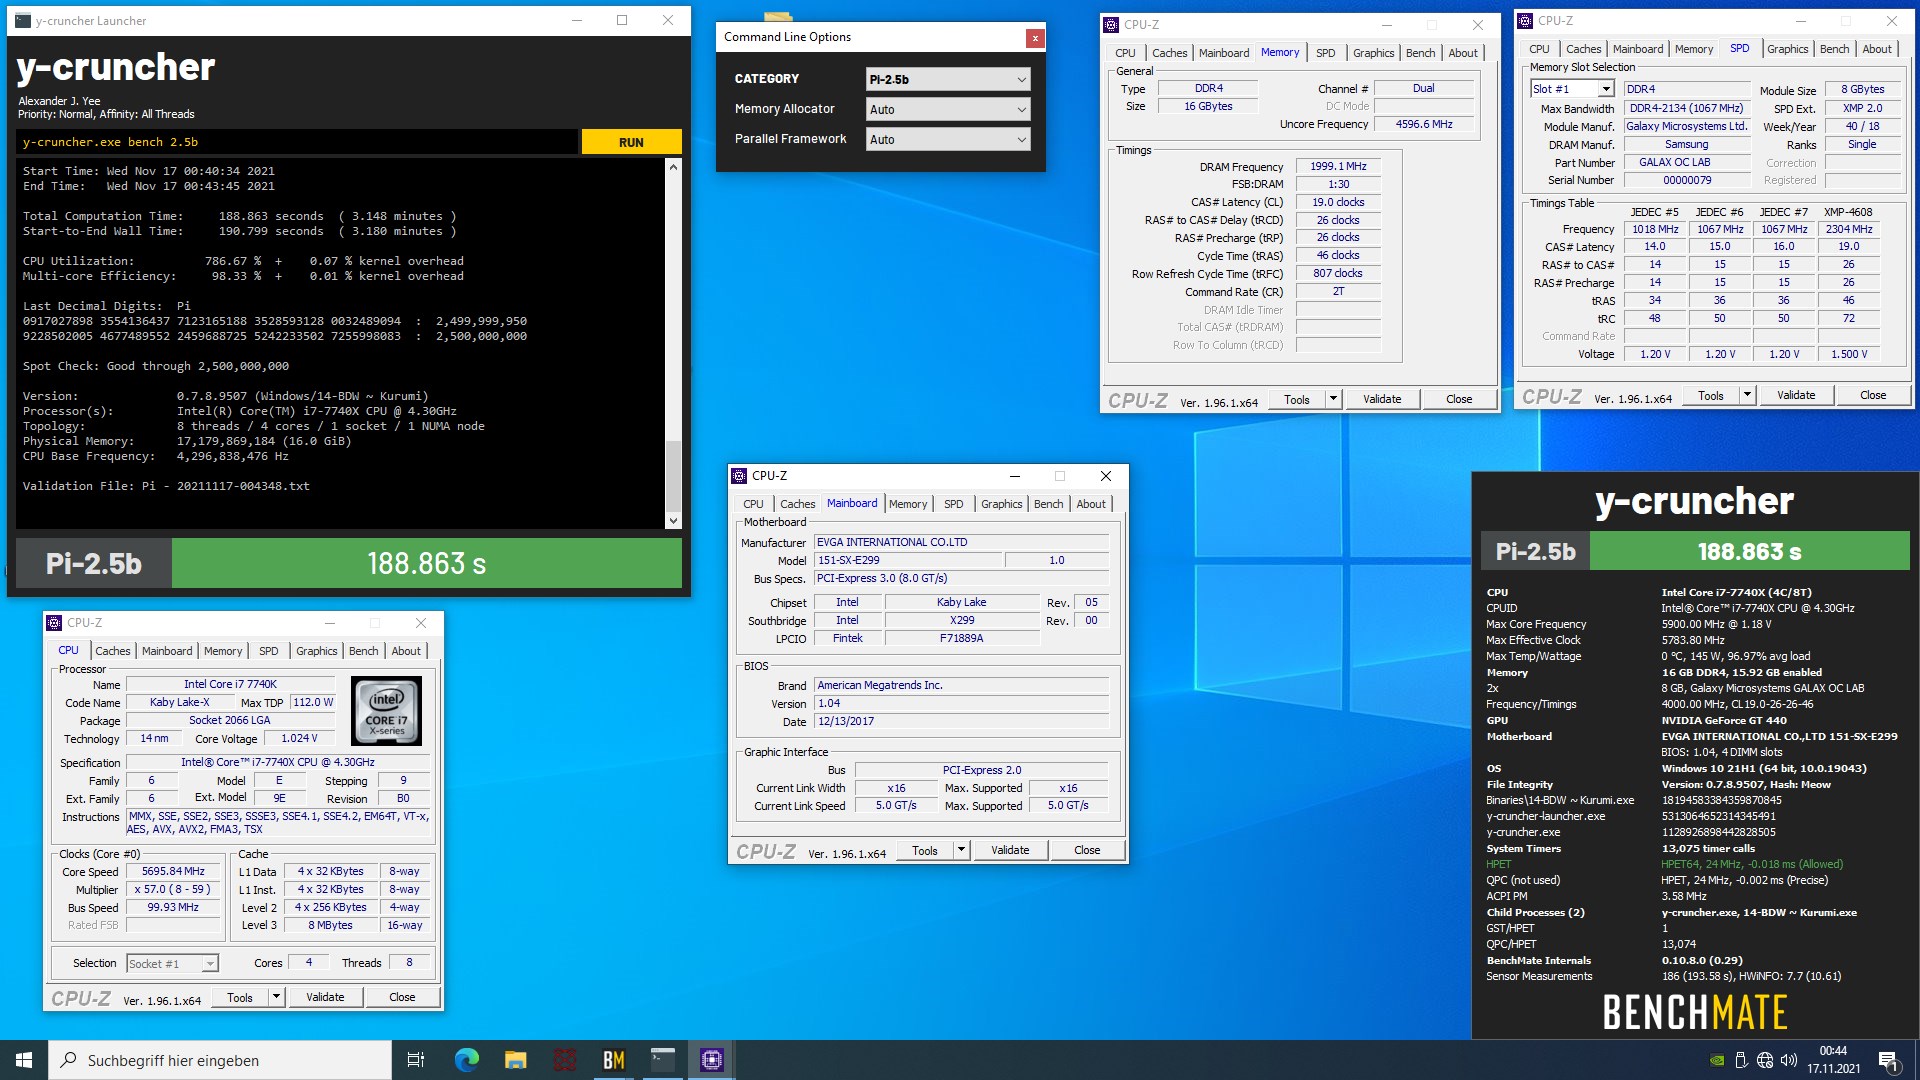The width and height of the screenshot is (1920, 1080).
Task: Click Validate in CPU-Z SPD window
Action: click(x=1796, y=395)
